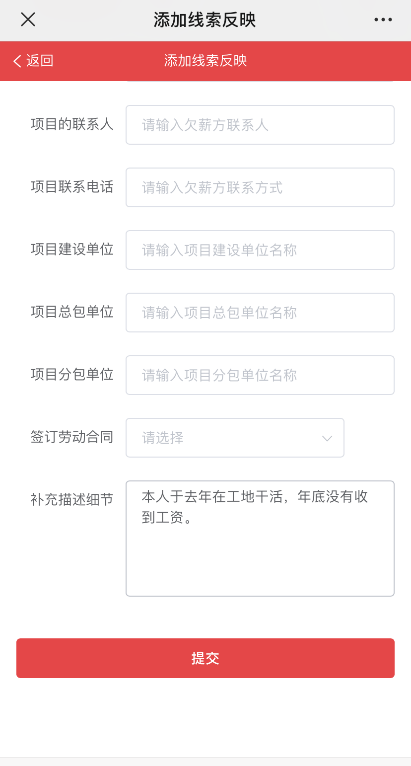
Task: Tap the 项目联系电话 label
Action: (x=72, y=187)
